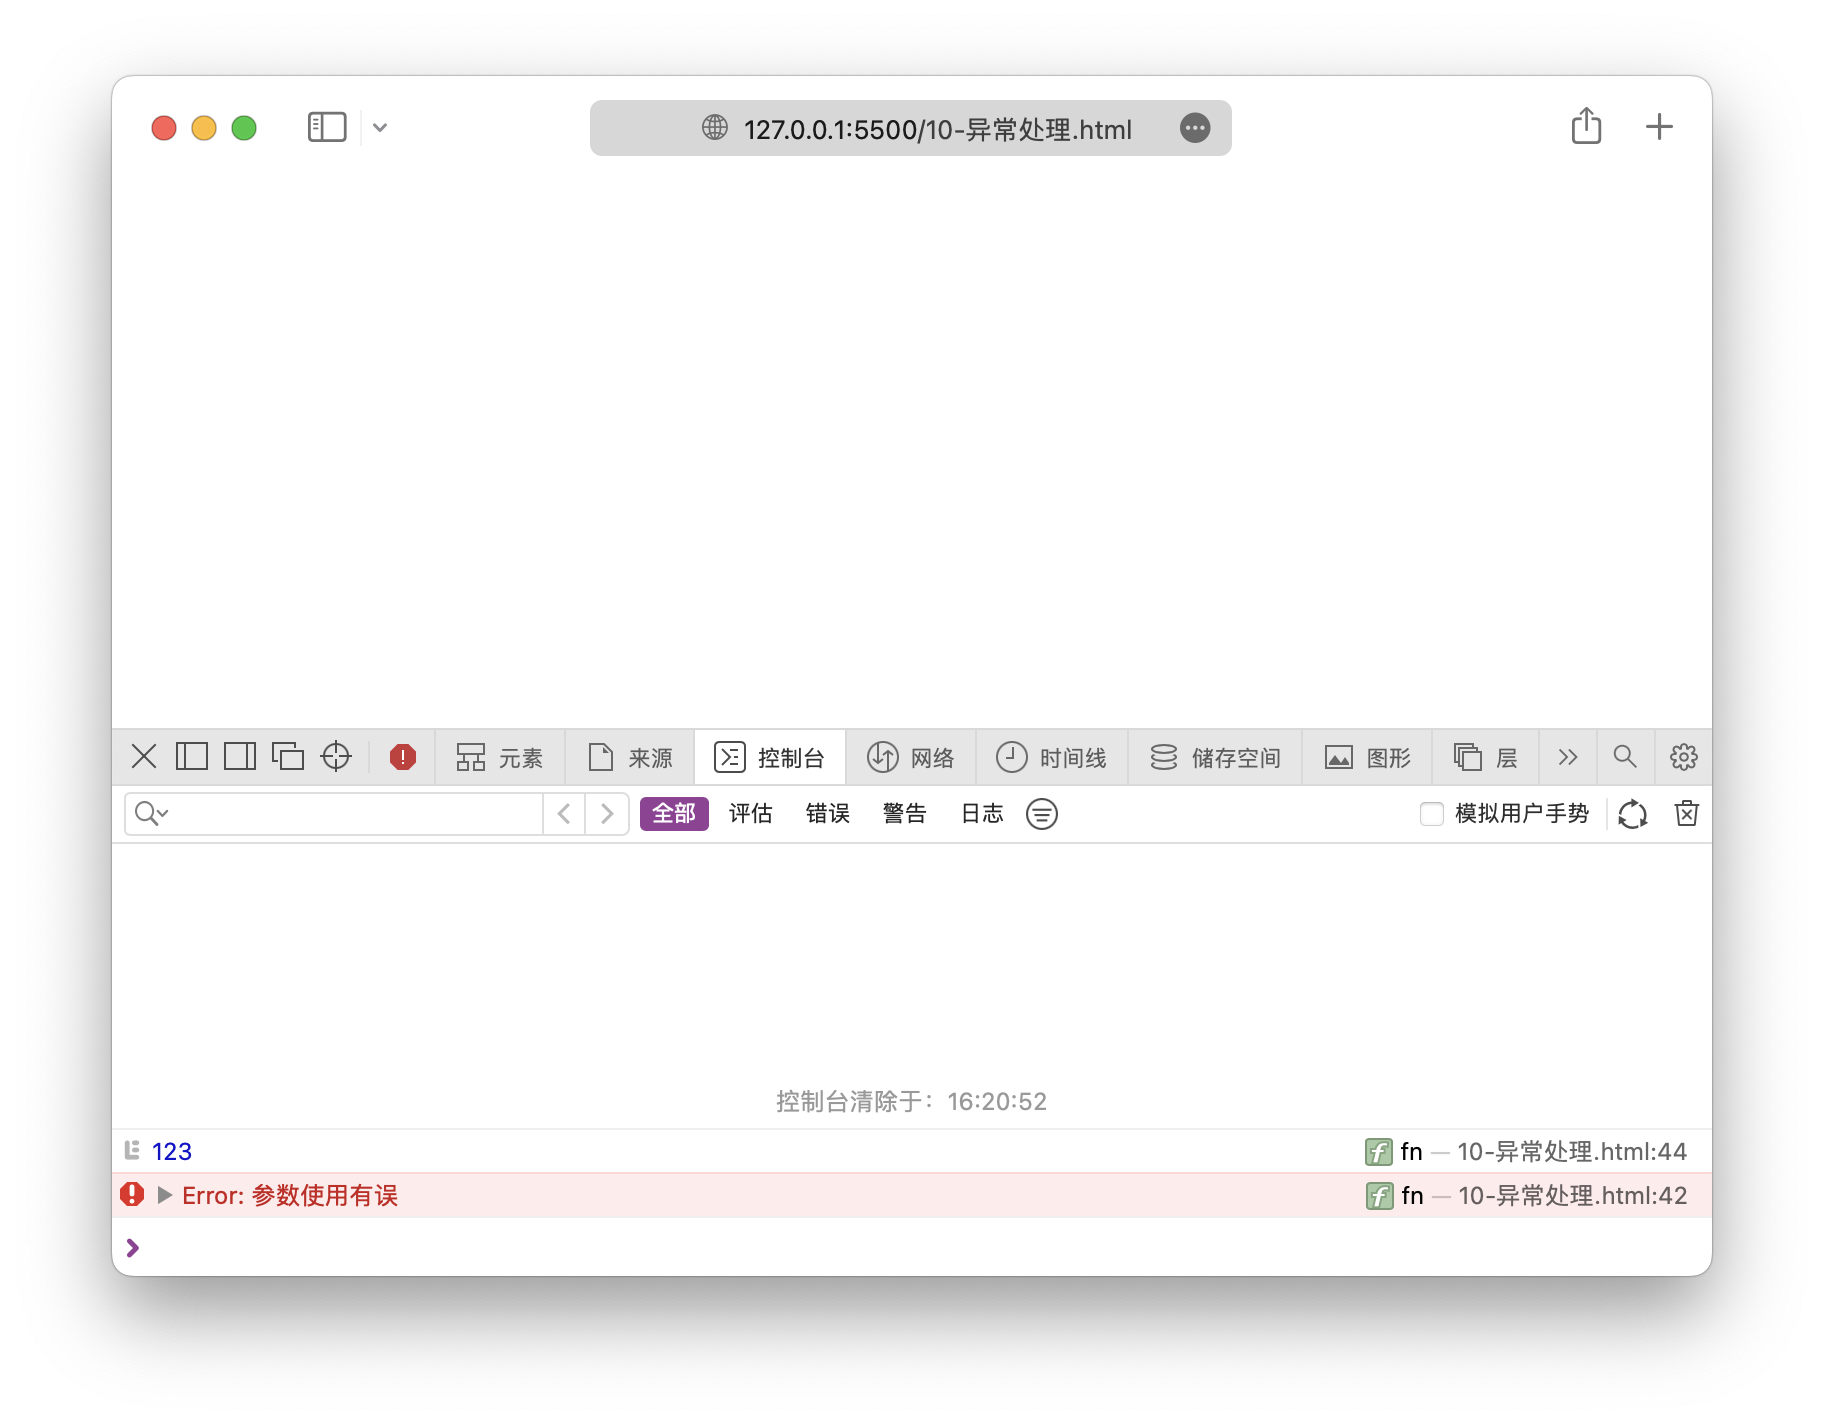Open inspector search with the magnifier icon
The height and width of the screenshot is (1424, 1824).
point(1625,757)
